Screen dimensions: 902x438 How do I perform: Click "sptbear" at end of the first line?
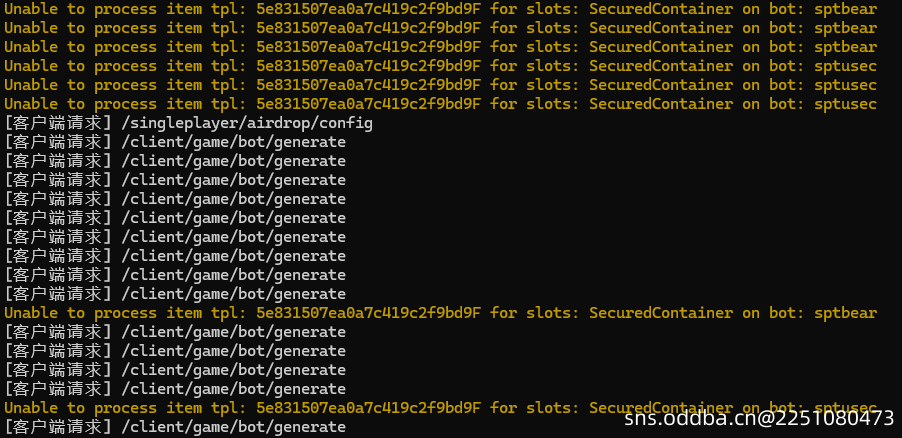[845, 9]
